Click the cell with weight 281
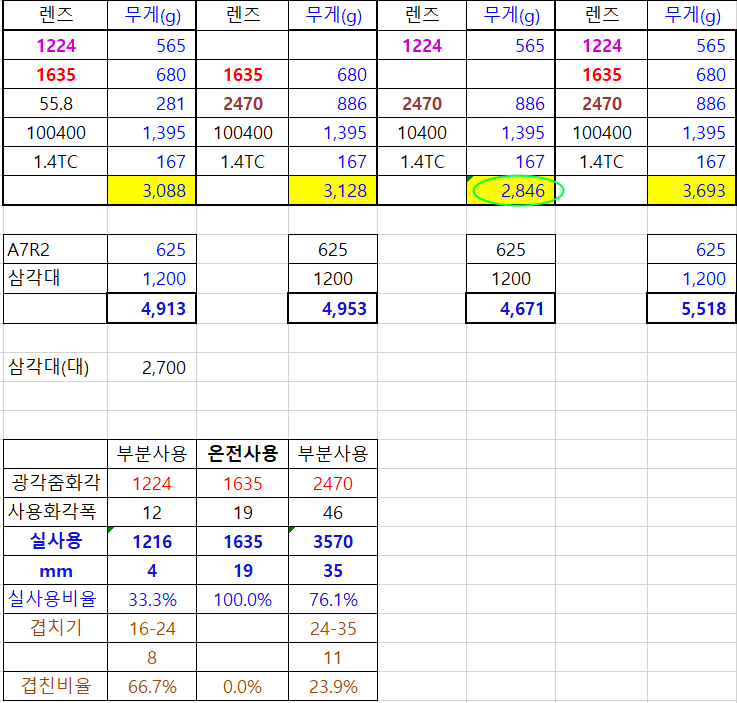The image size is (737, 703). [152, 104]
